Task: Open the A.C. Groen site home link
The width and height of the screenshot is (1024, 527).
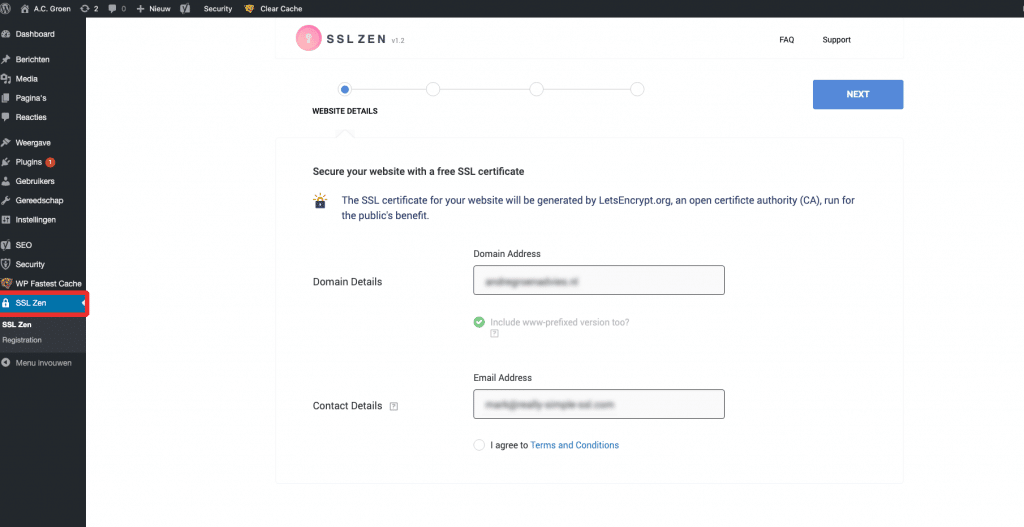Action: point(46,8)
